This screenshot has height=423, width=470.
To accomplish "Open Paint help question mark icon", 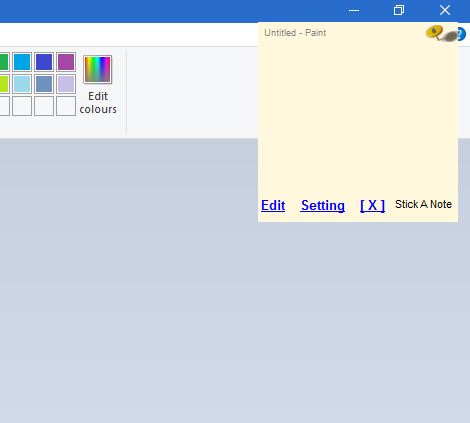I will click(x=462, y=34).
